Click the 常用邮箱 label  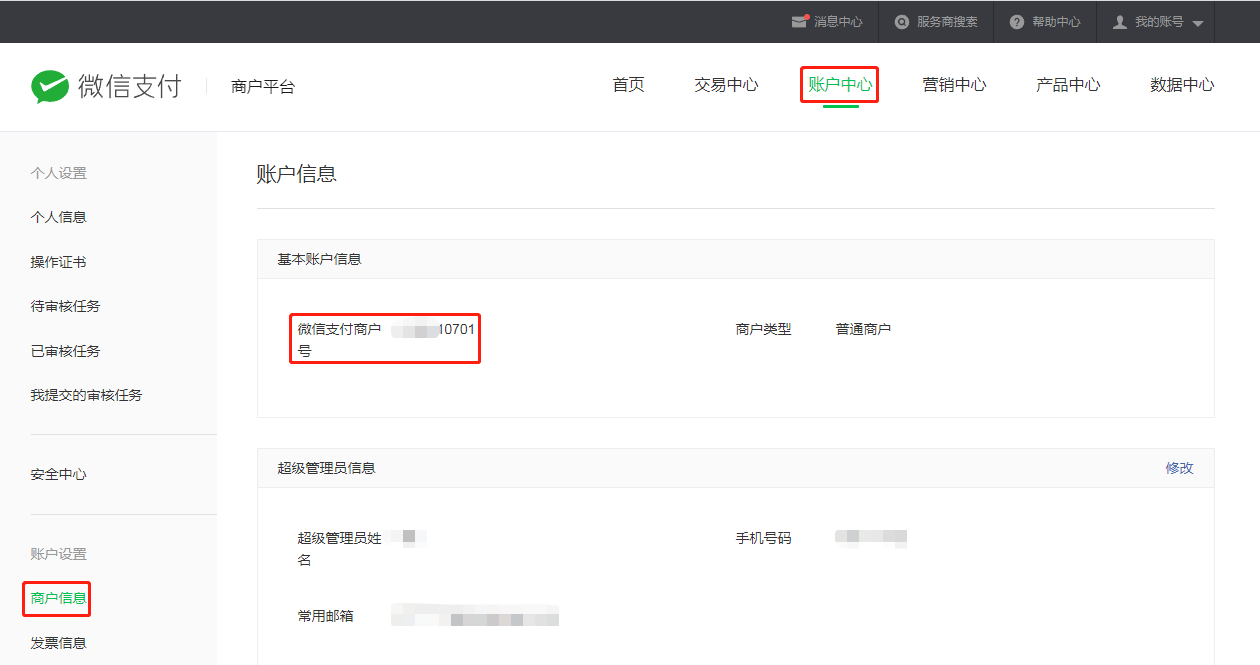(x=326, y=616)
